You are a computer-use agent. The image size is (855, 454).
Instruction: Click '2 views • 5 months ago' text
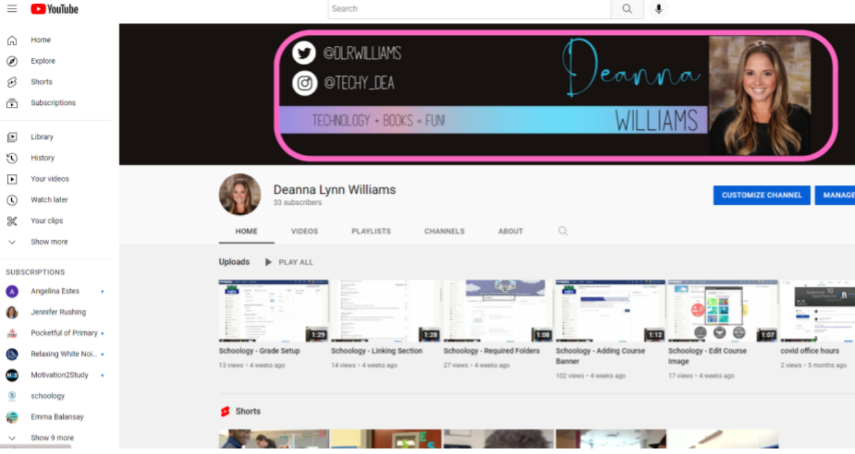[x=814, y=366]
